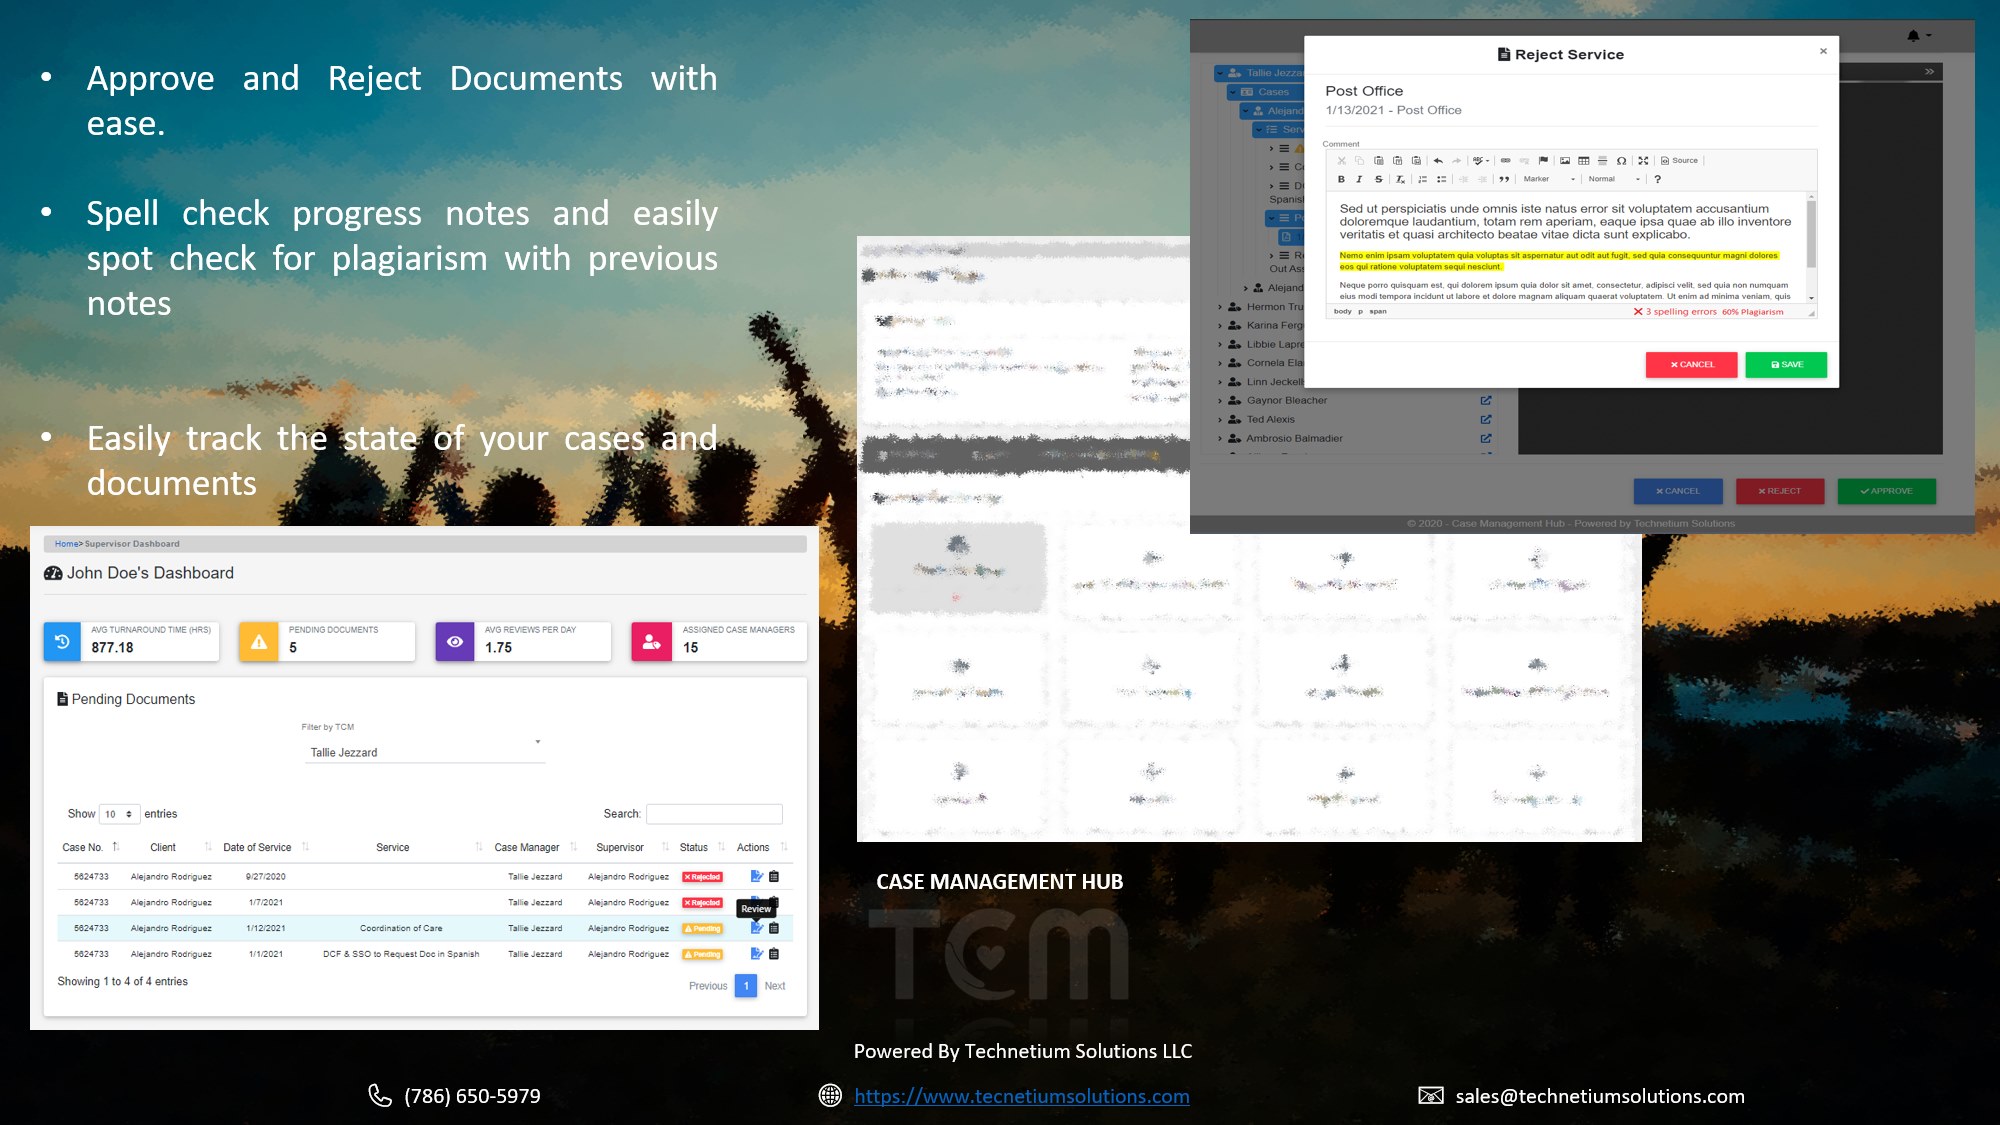Click the comment editor vertical scrollbar
2000x1125 pixels.
point(1811,247)
